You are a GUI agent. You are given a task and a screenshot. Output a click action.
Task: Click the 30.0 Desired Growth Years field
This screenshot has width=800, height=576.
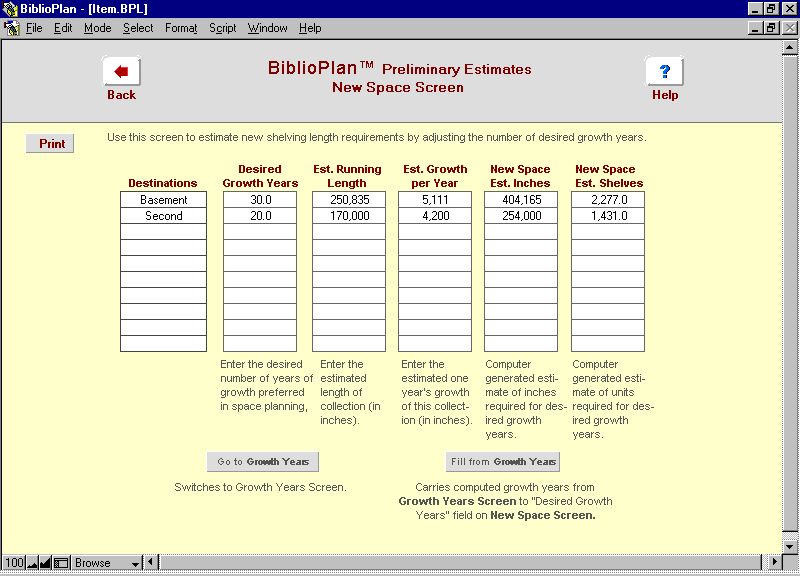click(x=260, y=199)
